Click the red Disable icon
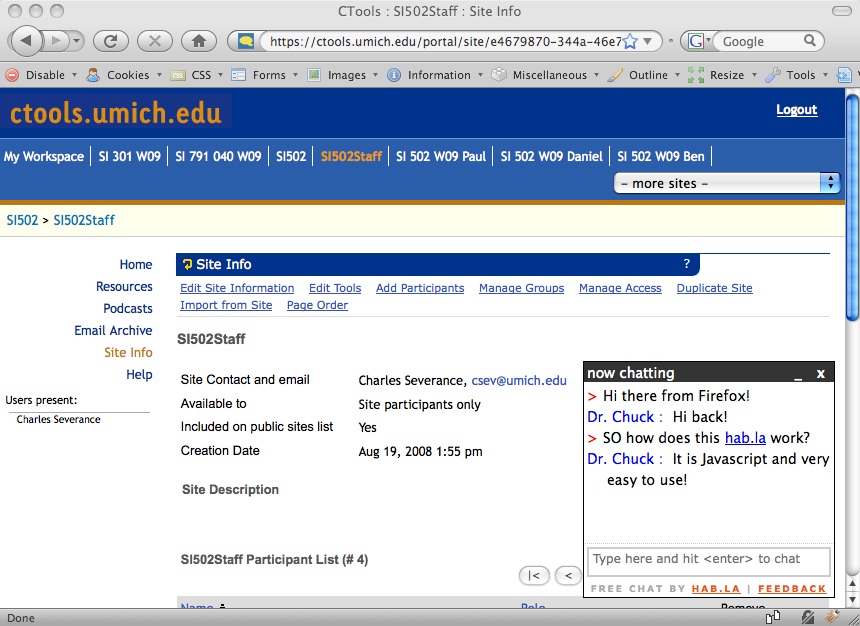860x626 pixels. click(x=13, y=75)
